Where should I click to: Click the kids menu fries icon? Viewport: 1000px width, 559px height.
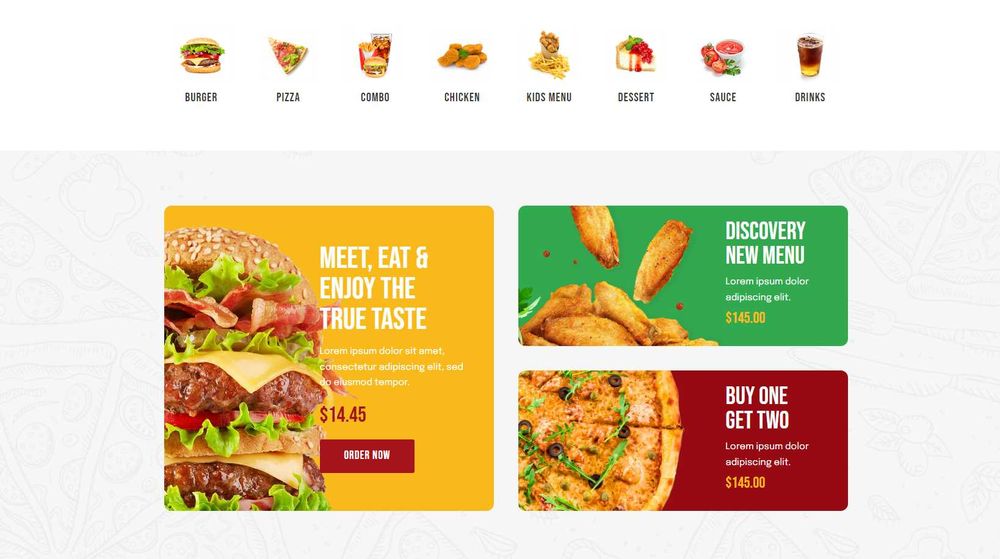coord(548,55)
